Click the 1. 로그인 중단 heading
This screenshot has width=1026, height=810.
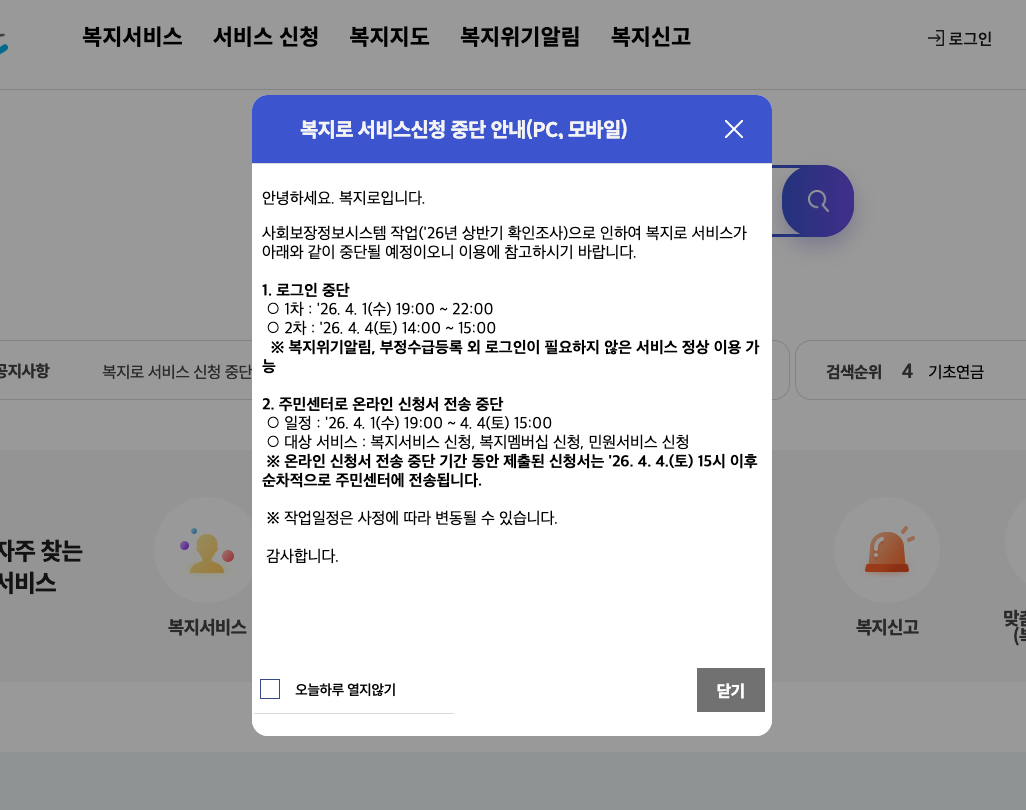tap(306, 290)
